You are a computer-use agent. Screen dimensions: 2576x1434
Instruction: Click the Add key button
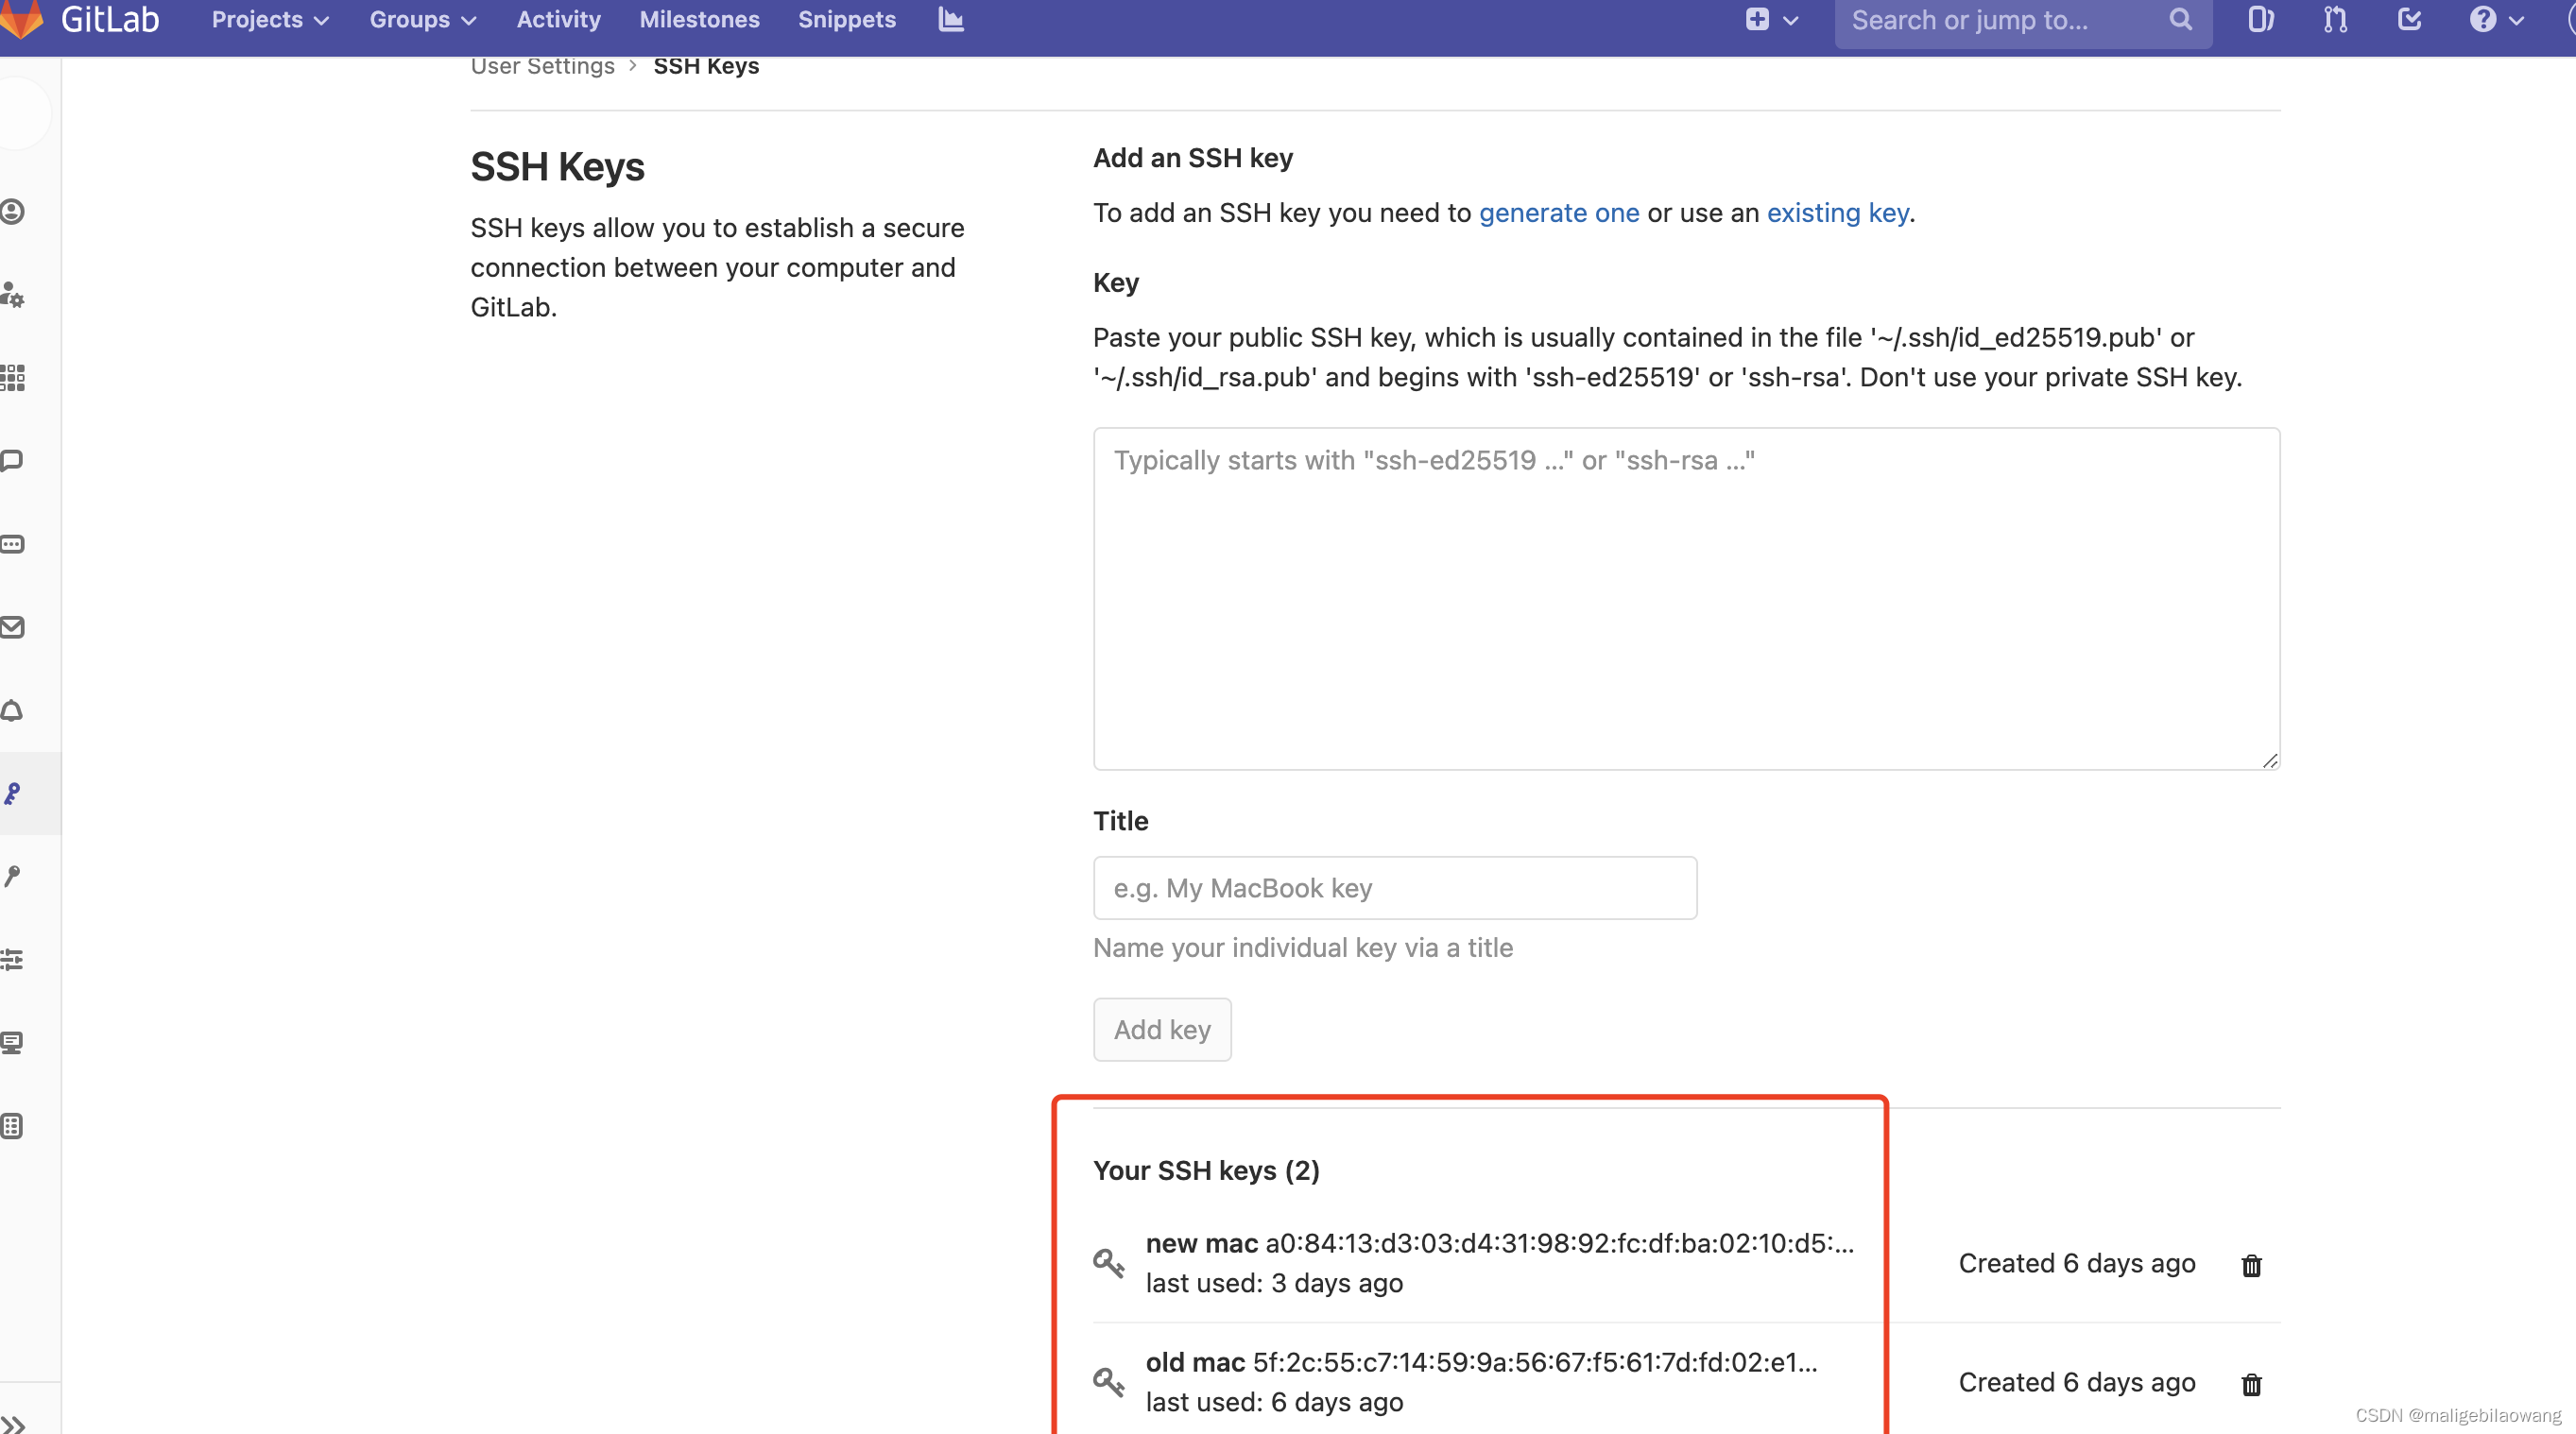pos(1161,1030)
